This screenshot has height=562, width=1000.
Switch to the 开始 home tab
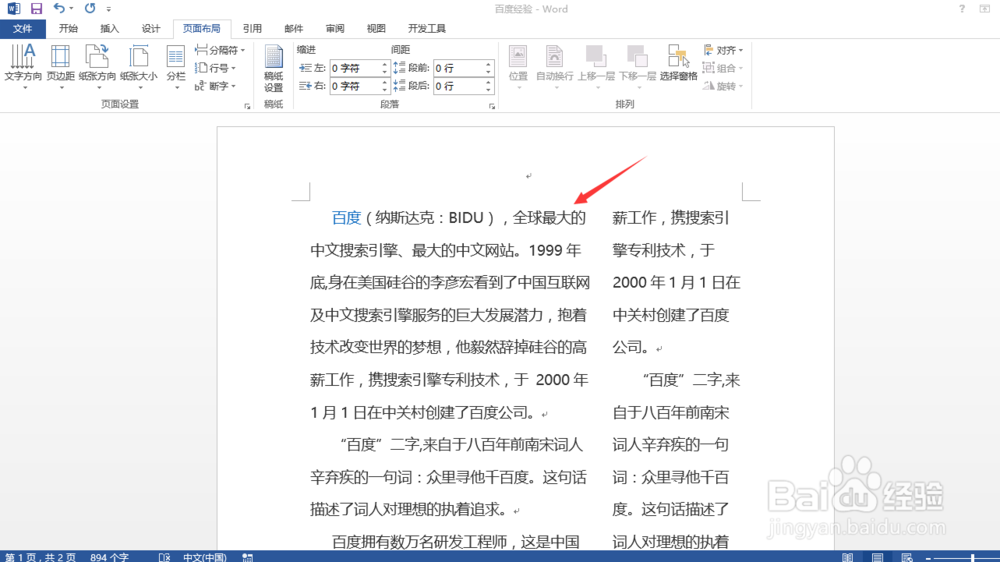point(68,29)
